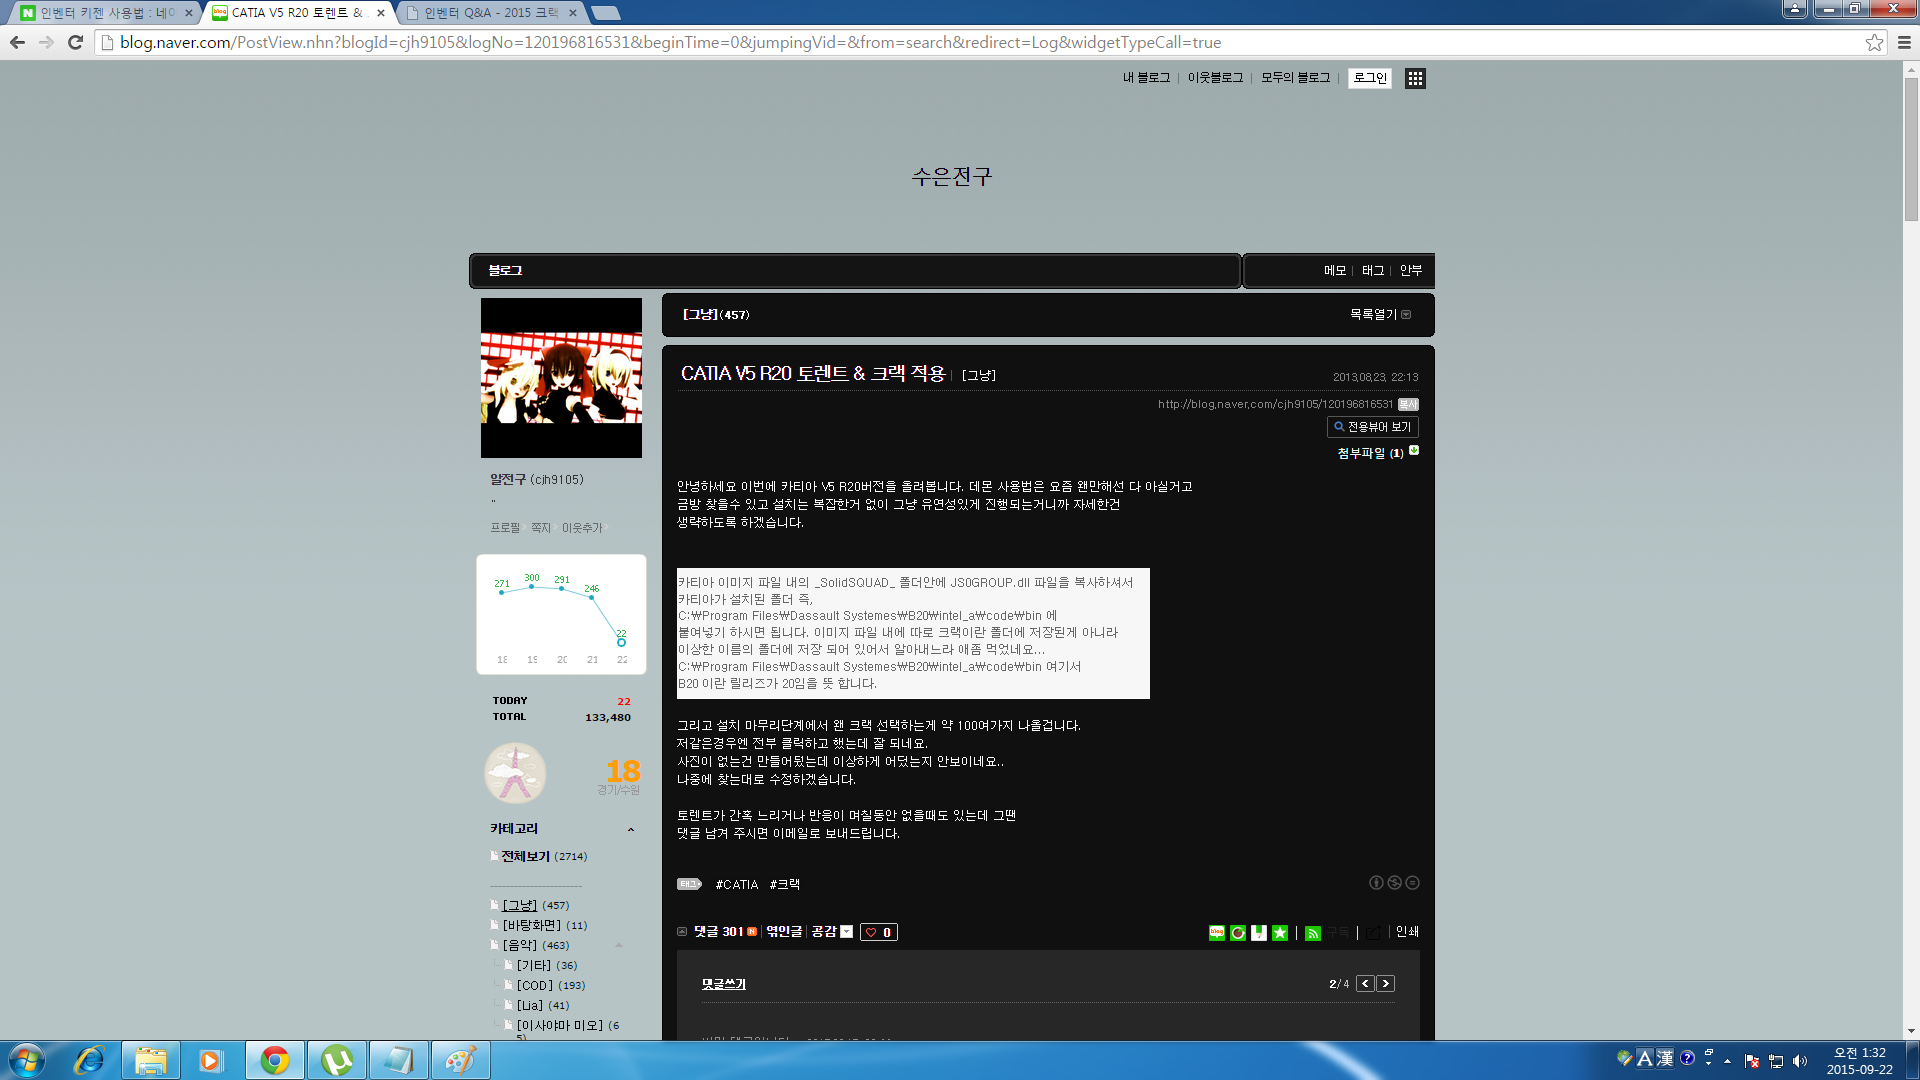Screen dimensions: 1920x1080
Task: Open the 블로그 menu item
Action: tap(505, 271)
